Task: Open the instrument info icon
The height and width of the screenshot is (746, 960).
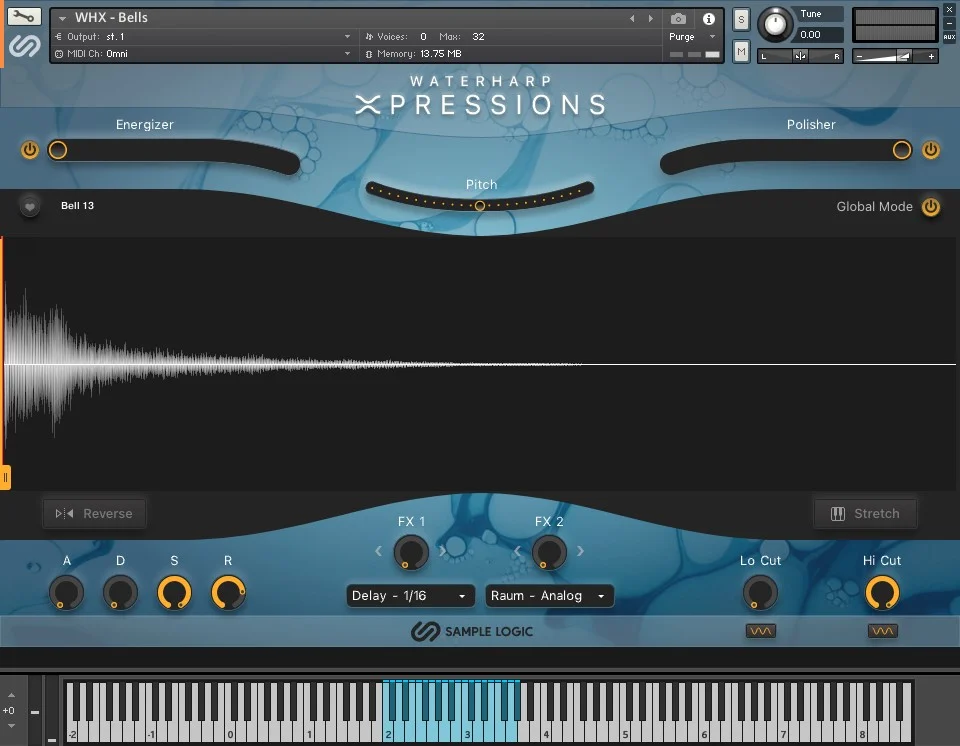Action: tap(708, 18)
